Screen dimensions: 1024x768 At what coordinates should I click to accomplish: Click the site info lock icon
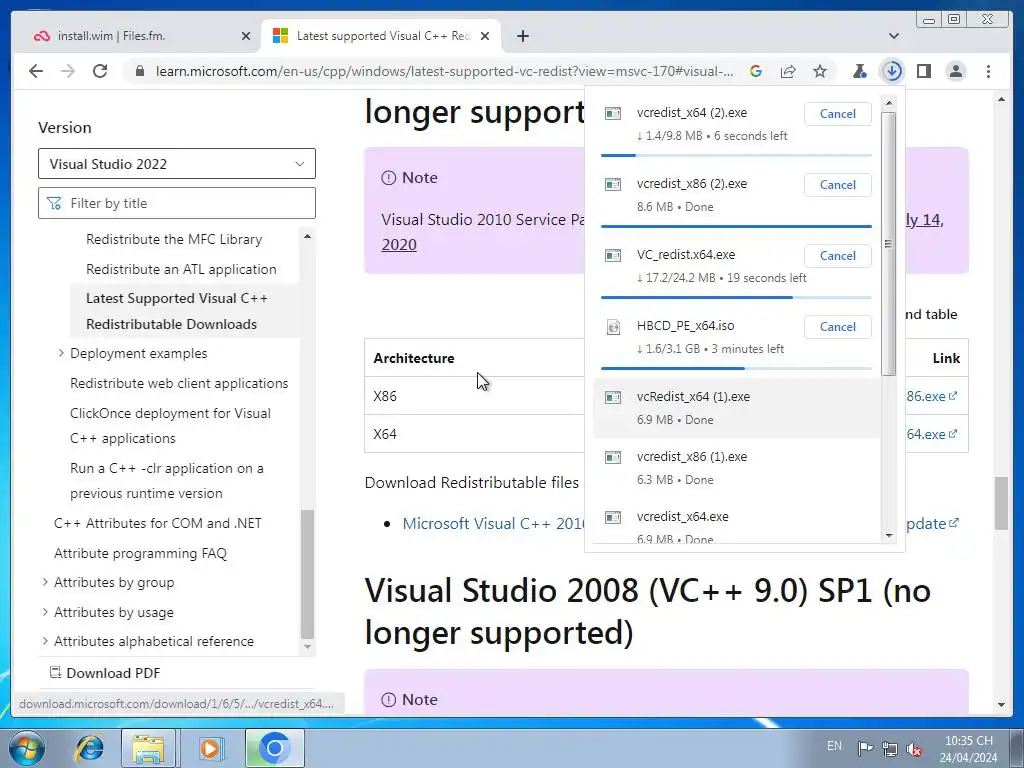(x=140, y=71)
